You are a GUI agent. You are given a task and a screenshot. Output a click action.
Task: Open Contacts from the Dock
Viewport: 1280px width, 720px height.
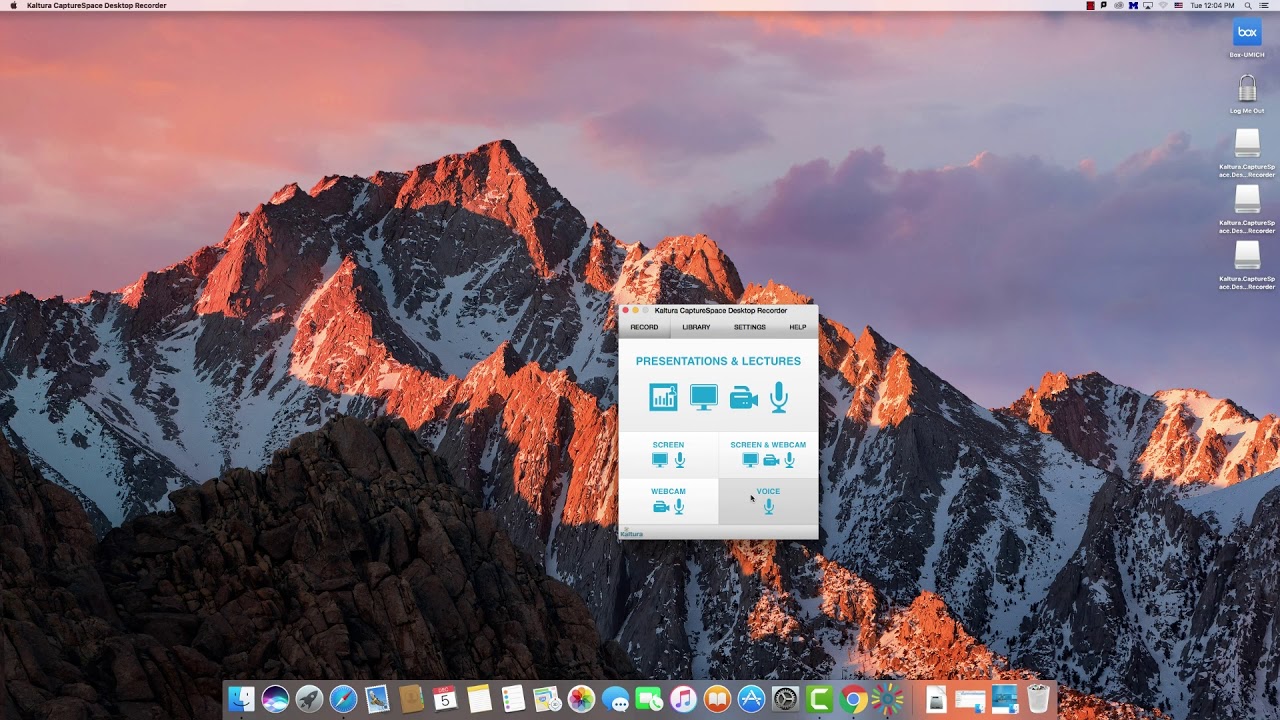point(411,699)
